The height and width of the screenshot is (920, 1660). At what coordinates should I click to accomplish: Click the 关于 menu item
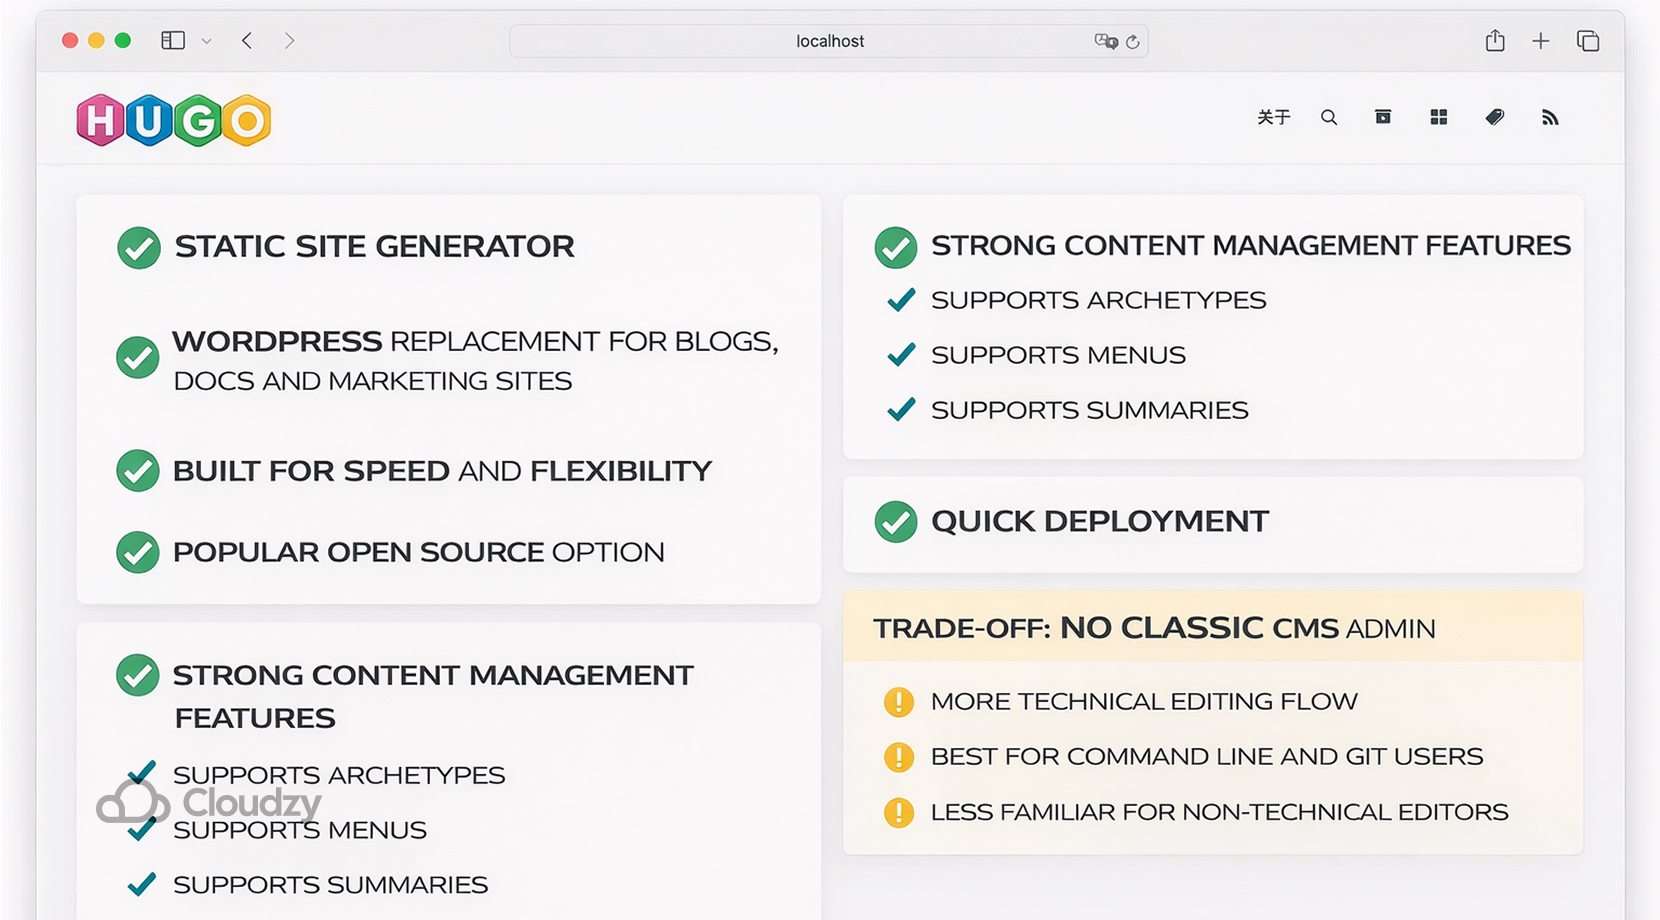click(x=1273, y=117)
